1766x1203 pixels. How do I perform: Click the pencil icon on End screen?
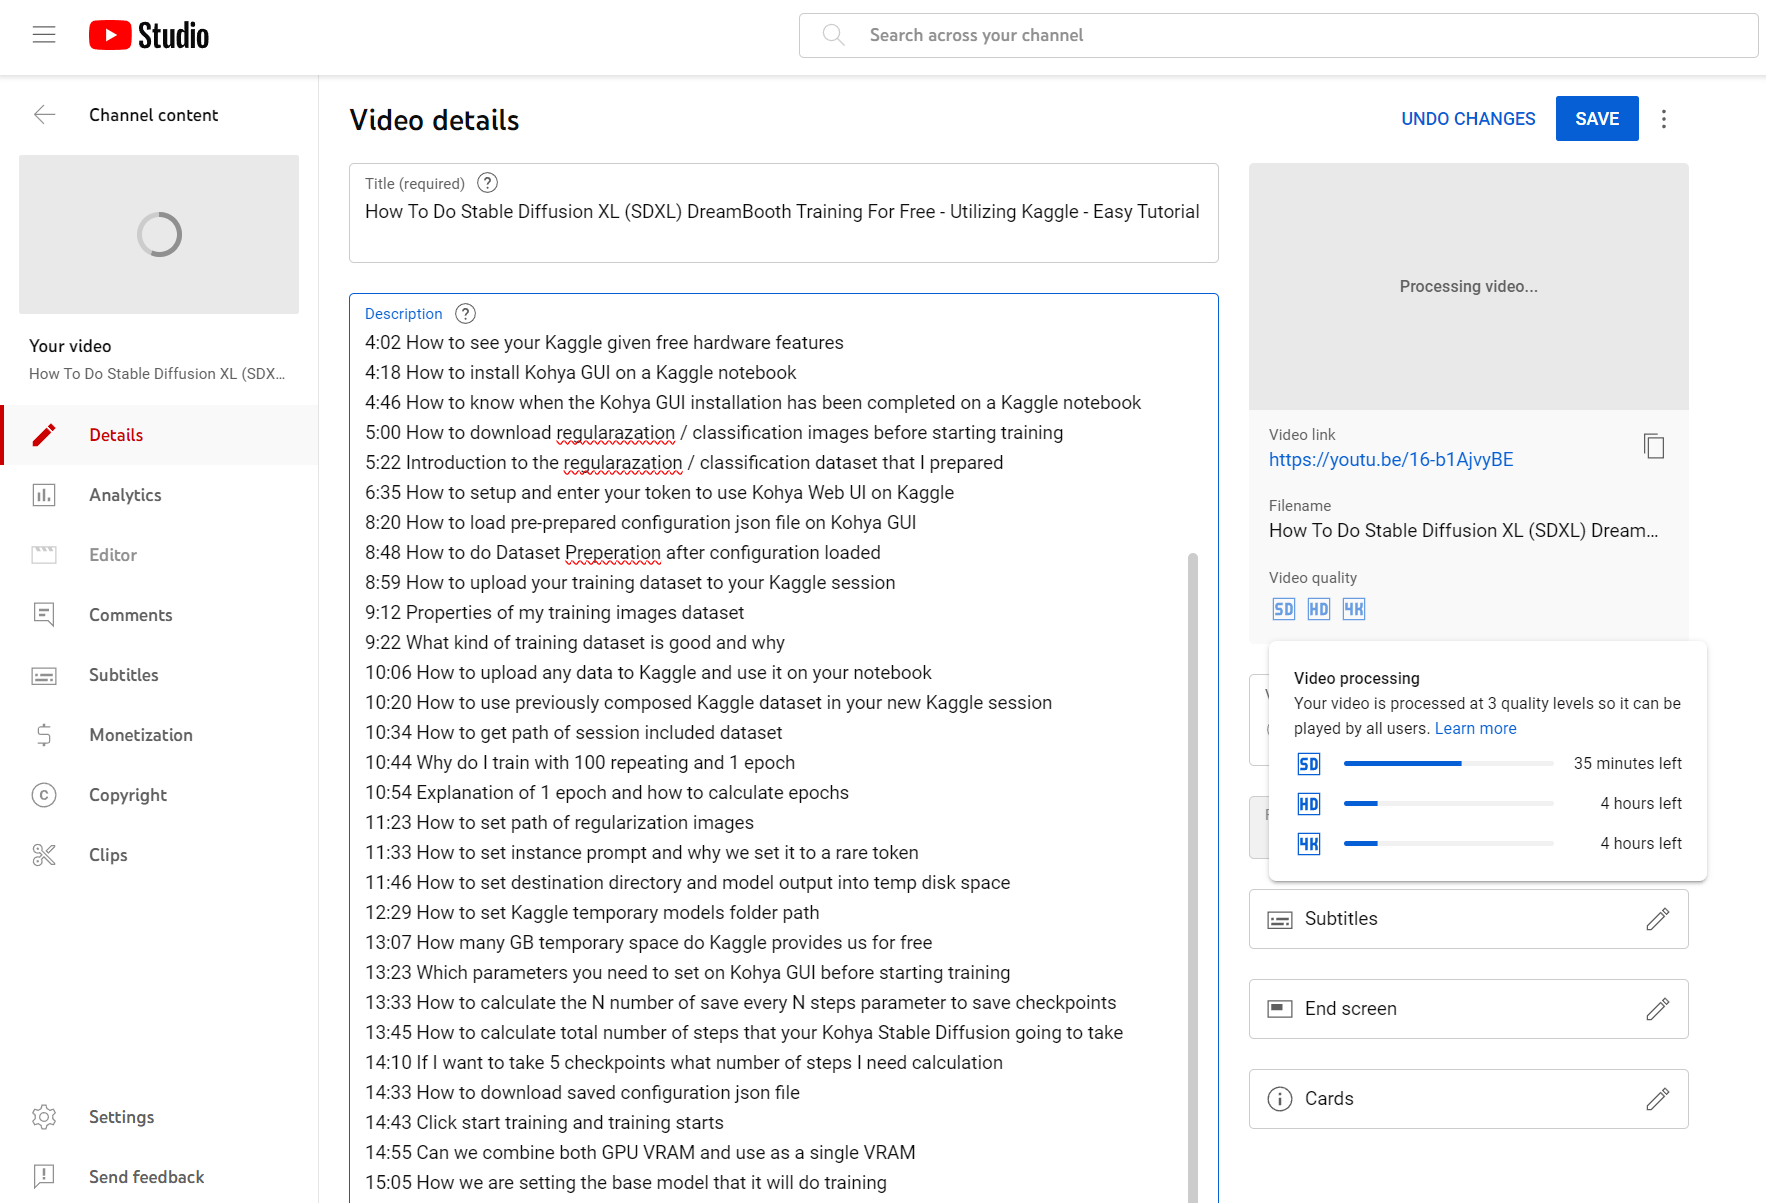[1657, 1009]
